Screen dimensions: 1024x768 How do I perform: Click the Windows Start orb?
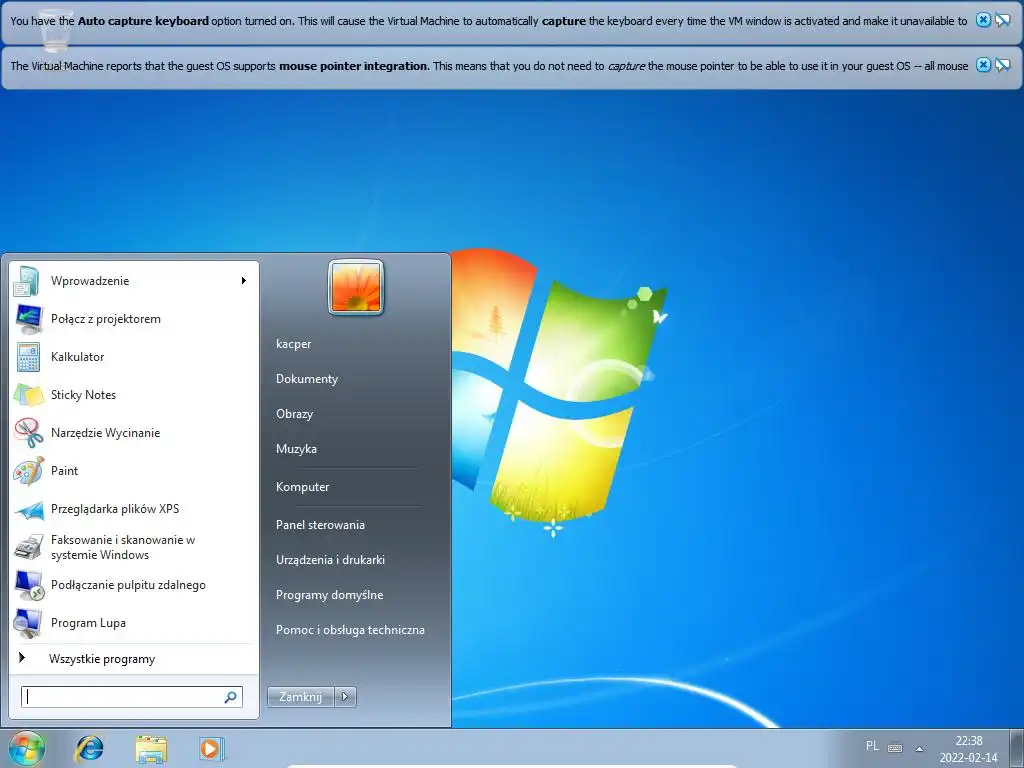point(27,748)
